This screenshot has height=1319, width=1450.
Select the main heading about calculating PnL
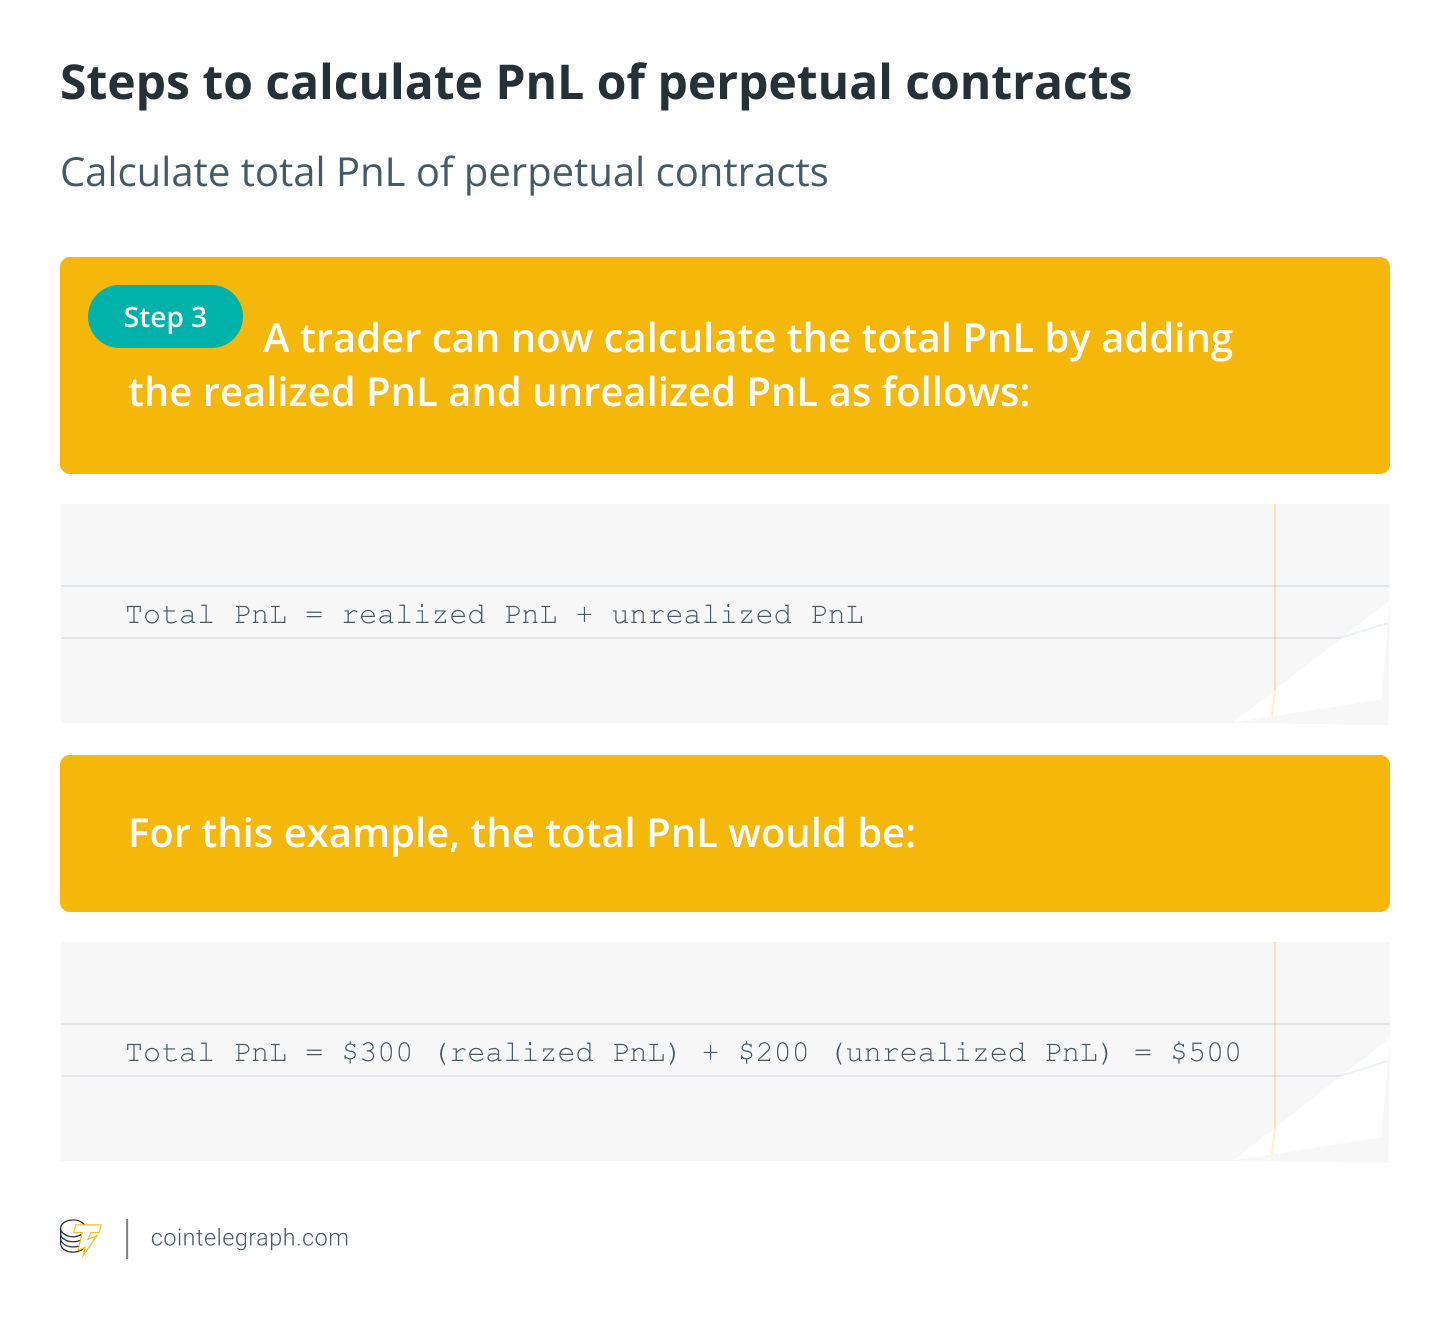coord(596,82)
